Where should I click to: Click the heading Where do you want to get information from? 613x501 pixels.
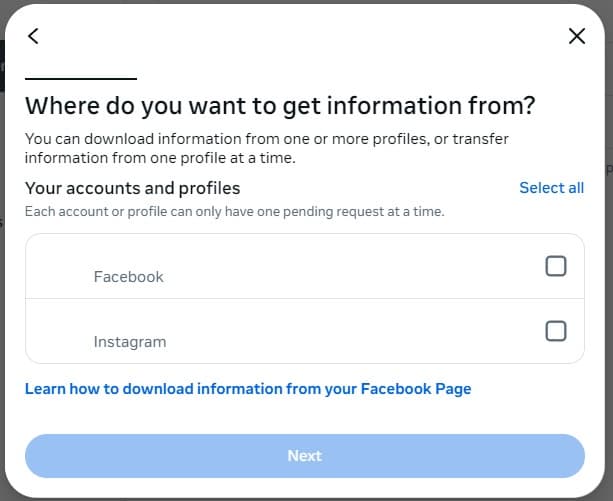pyautogui.click(x=280, y=106)
